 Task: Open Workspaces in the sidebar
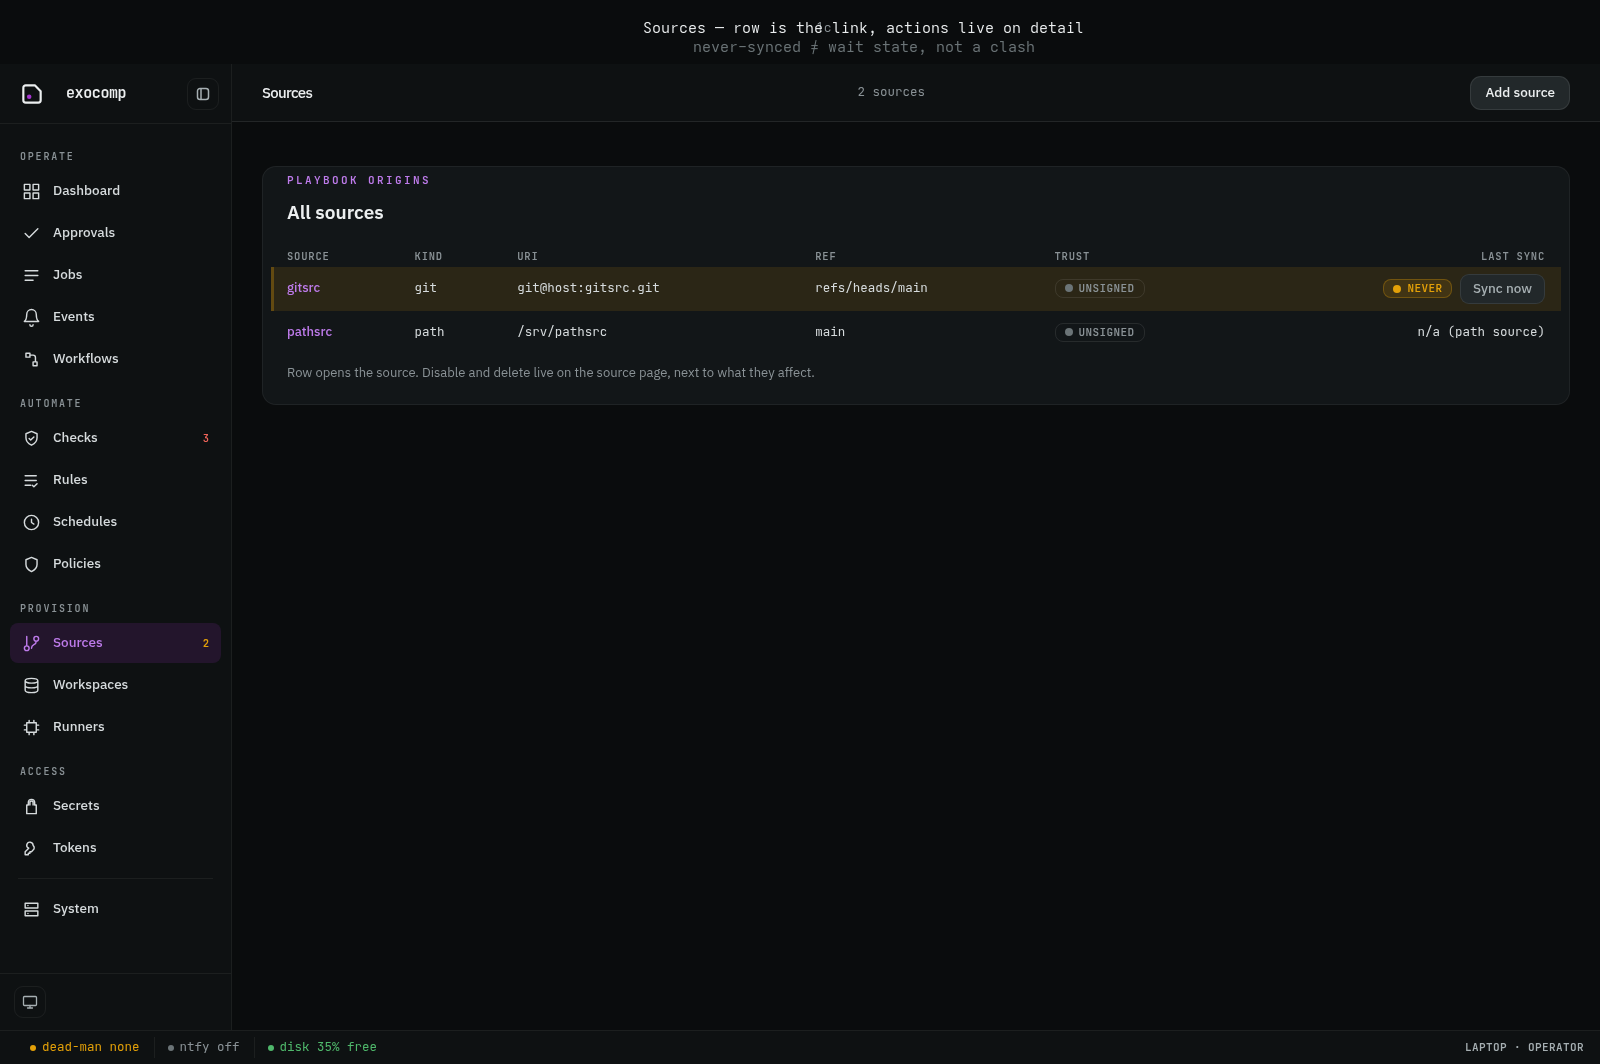[x=115, y=685]
